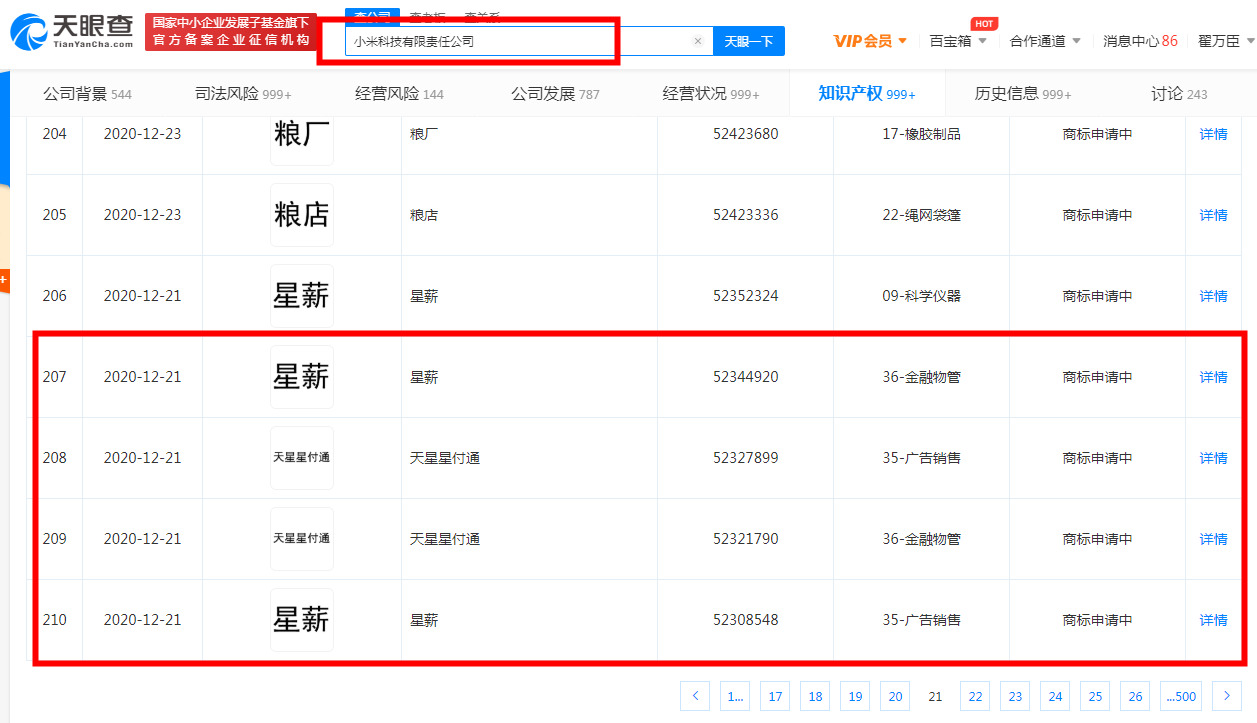The height and width of the screenshot is (723, 1257).
Task: Open the 天星星付通 trademark image in row 209
Action: click(x=302, y=539)
